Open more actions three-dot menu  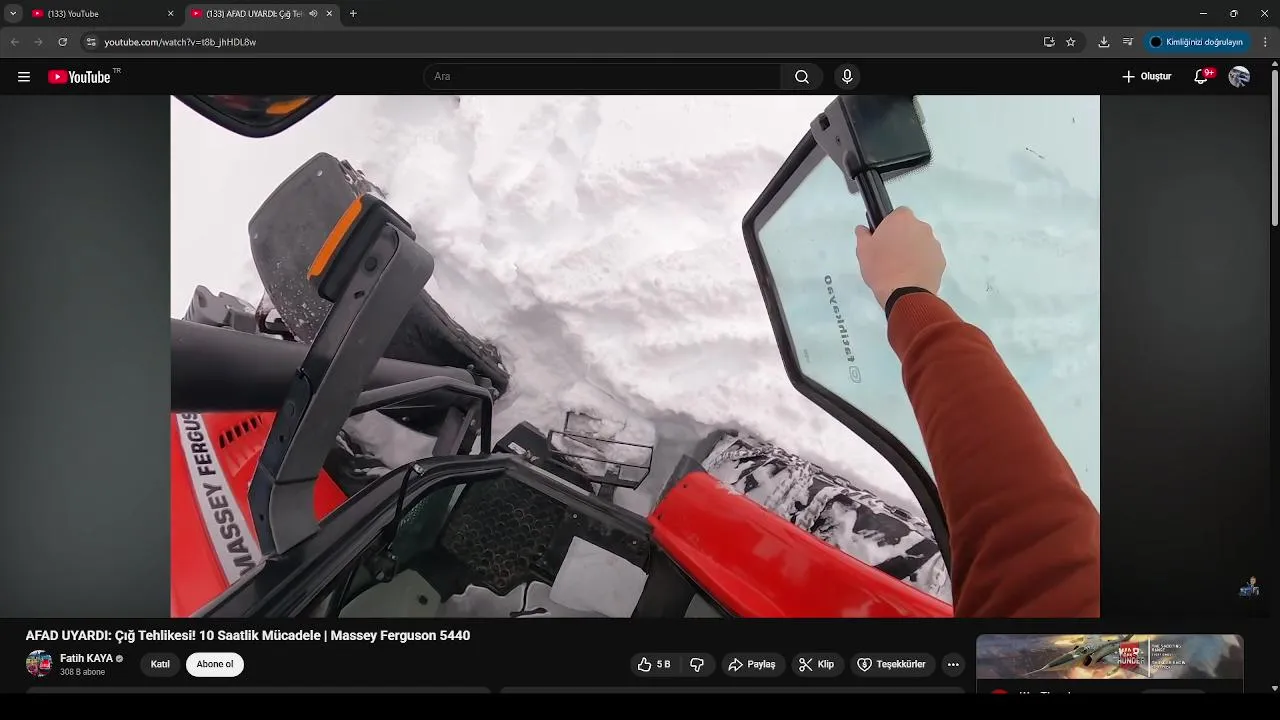(x=953, y=664)
